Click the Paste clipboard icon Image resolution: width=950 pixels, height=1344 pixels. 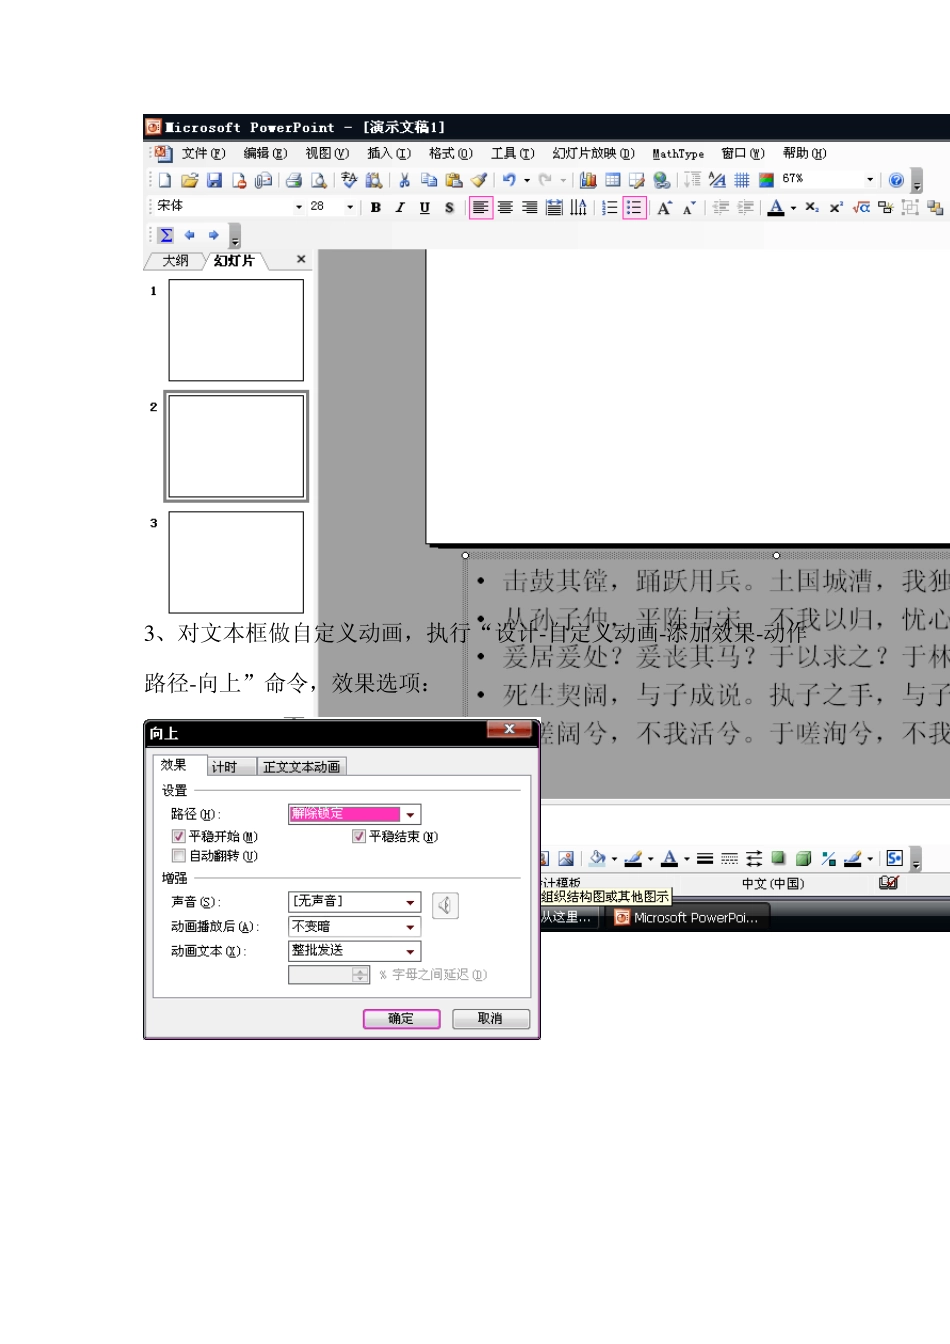[x=454, y=180]
